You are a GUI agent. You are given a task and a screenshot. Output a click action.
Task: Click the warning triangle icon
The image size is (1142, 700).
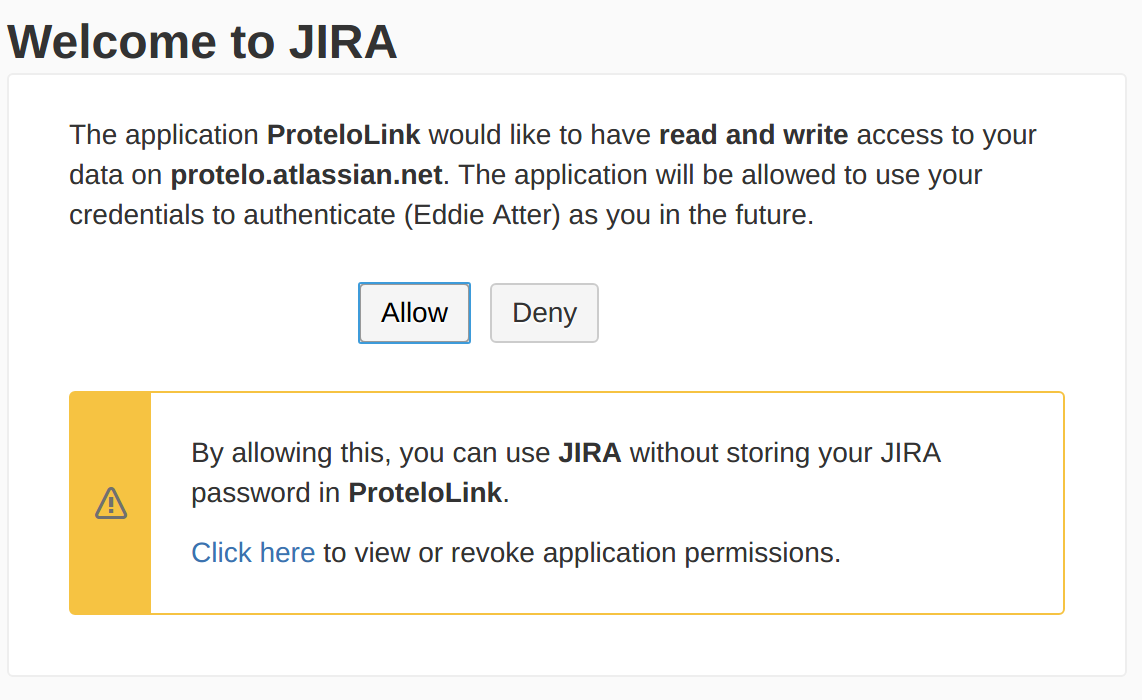coord(111,503)
